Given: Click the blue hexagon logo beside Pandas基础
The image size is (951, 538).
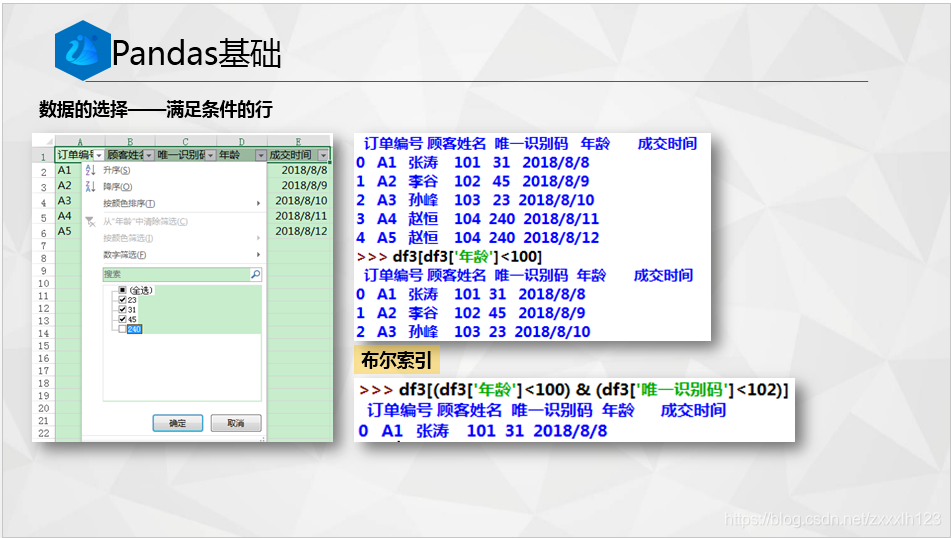Looking at the screenshot, I should (83, 51).
